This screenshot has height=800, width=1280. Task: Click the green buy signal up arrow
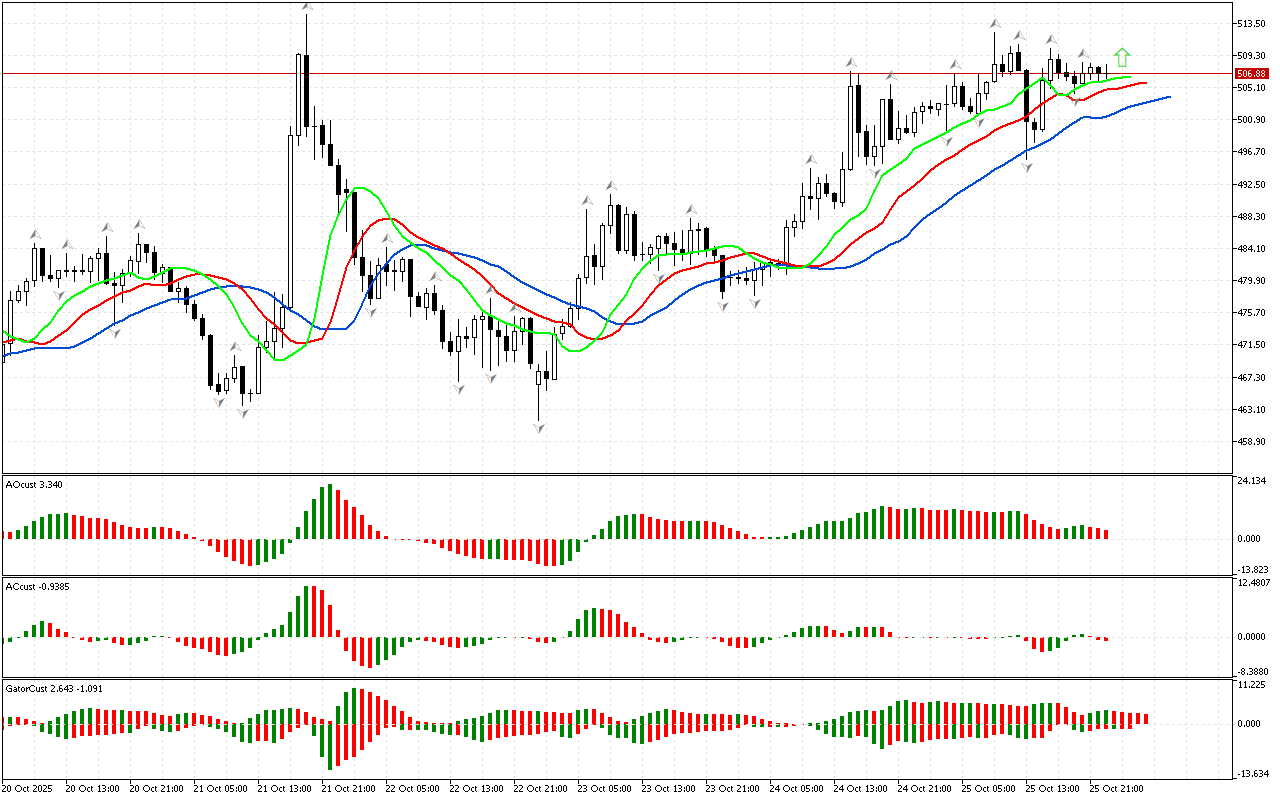pyautogui.click(x=1122, y=57)
